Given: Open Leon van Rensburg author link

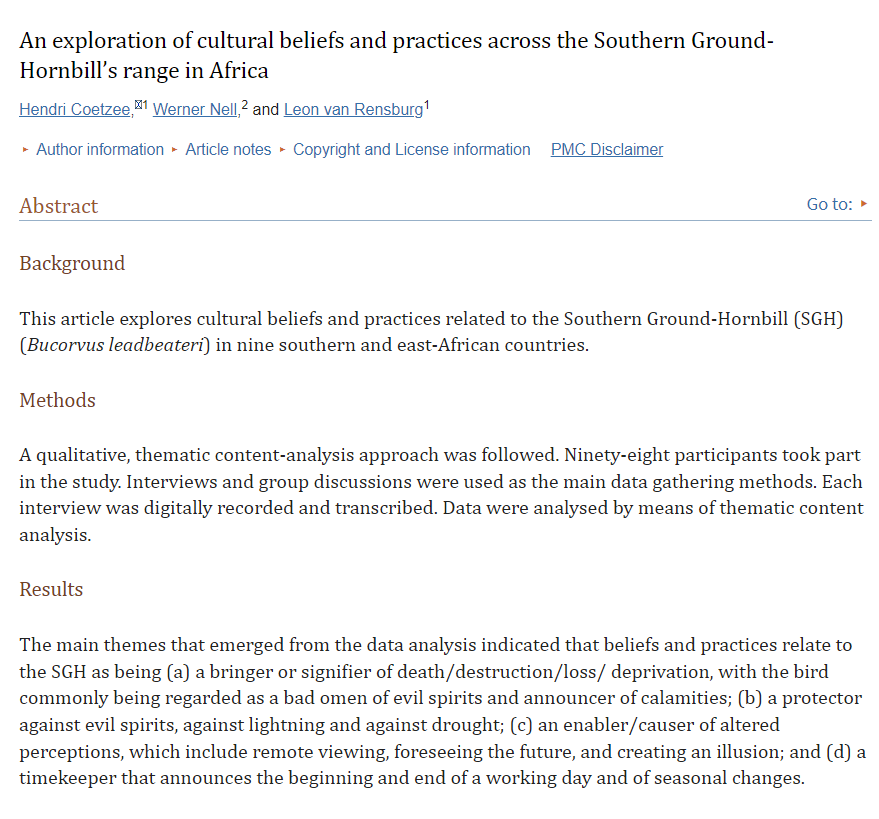Looking at the screenshot, I should [x=353, y=109].
